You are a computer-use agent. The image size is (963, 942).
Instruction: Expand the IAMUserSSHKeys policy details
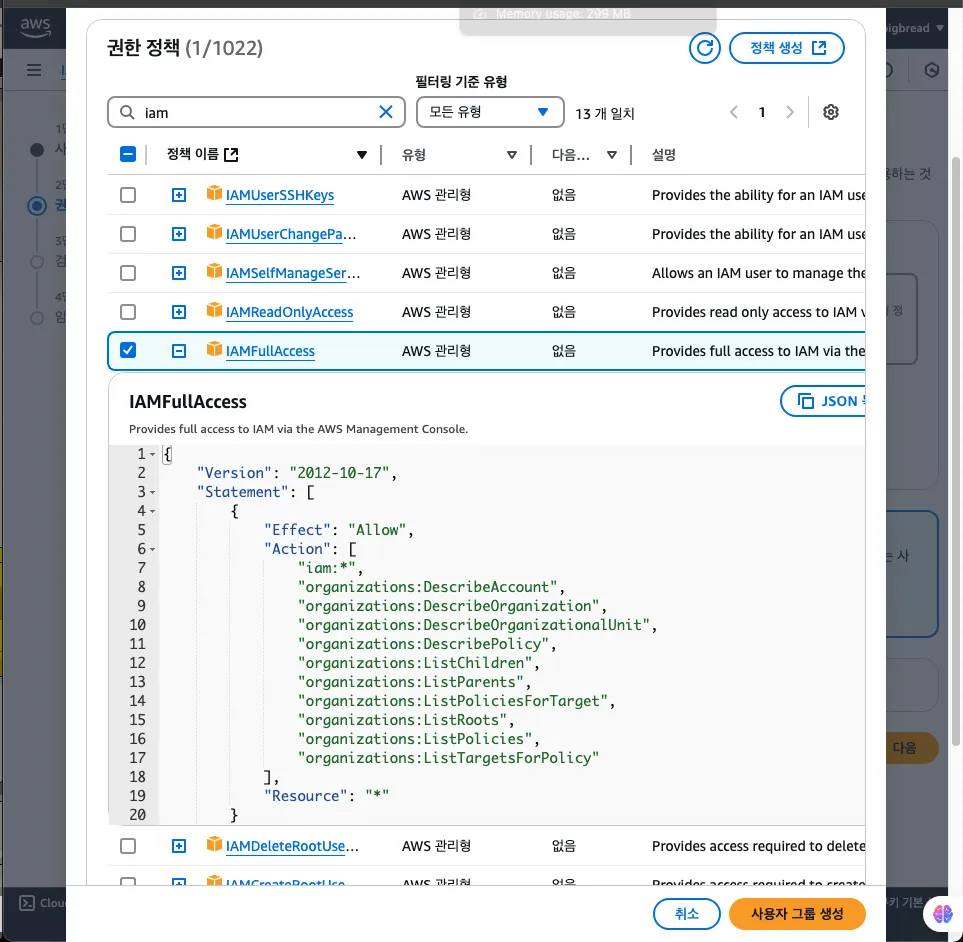(179, 195)
